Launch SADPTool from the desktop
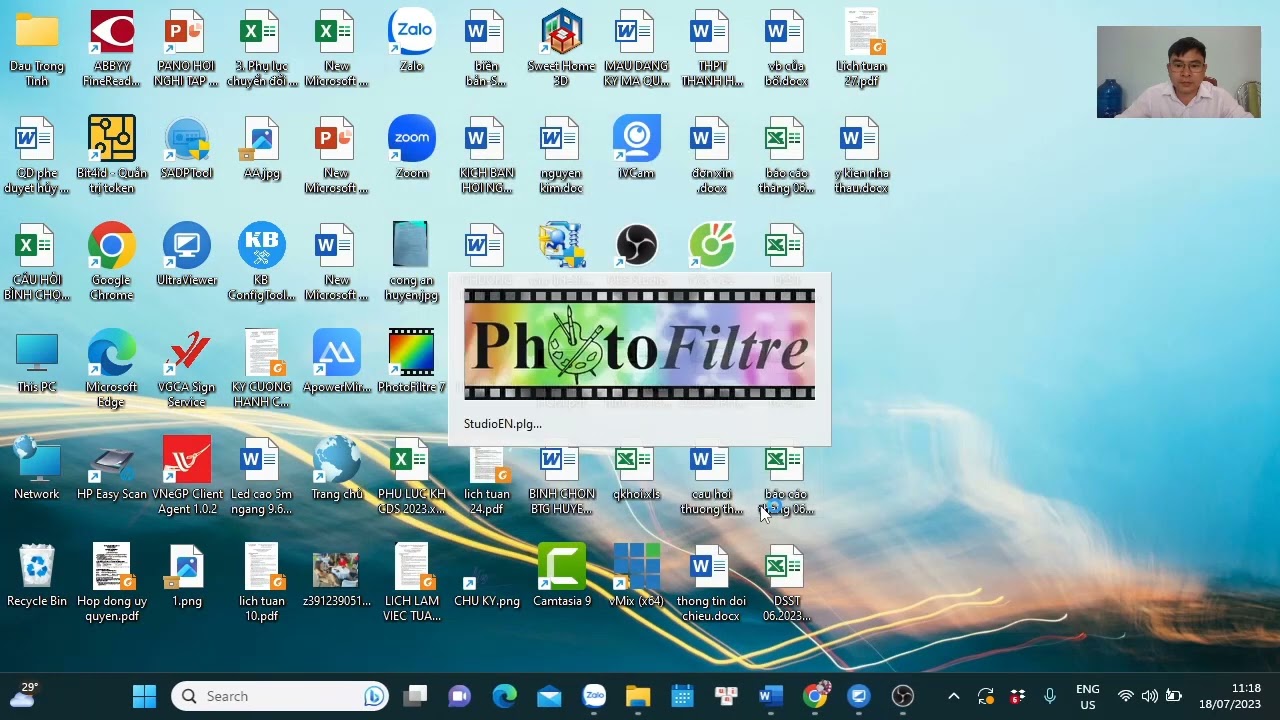This screenshot has width=1280, height=720. coord(186,148)
